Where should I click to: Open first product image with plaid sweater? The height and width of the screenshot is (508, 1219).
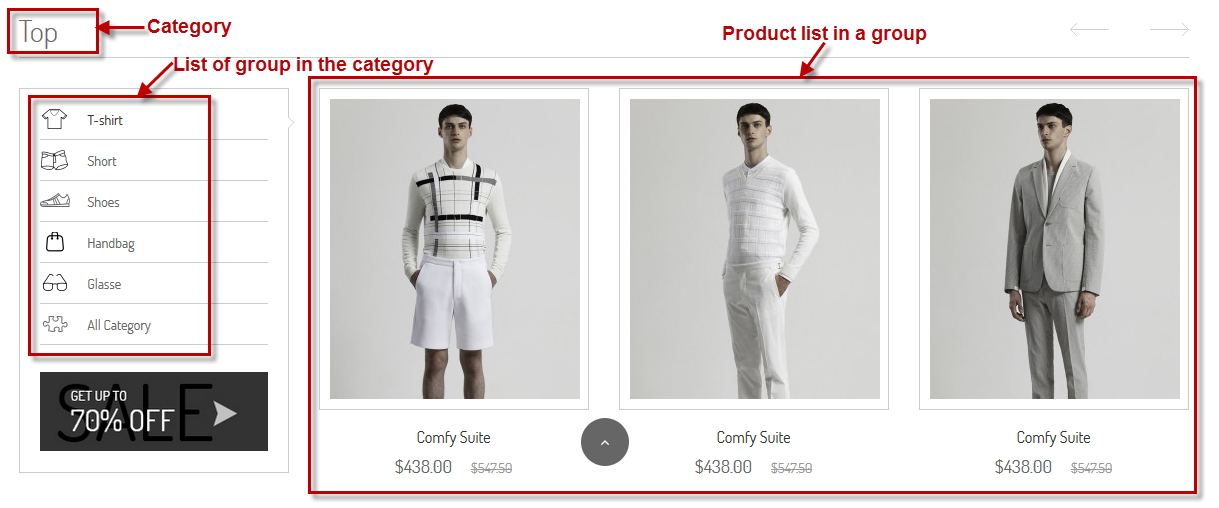pyautogui.click(x=455, y=249)
